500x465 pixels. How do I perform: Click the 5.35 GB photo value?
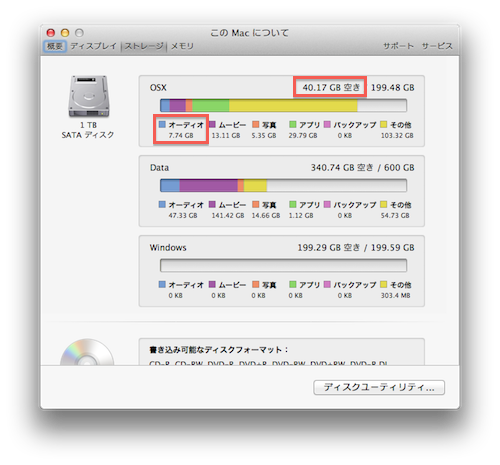(x=264, y=135)
